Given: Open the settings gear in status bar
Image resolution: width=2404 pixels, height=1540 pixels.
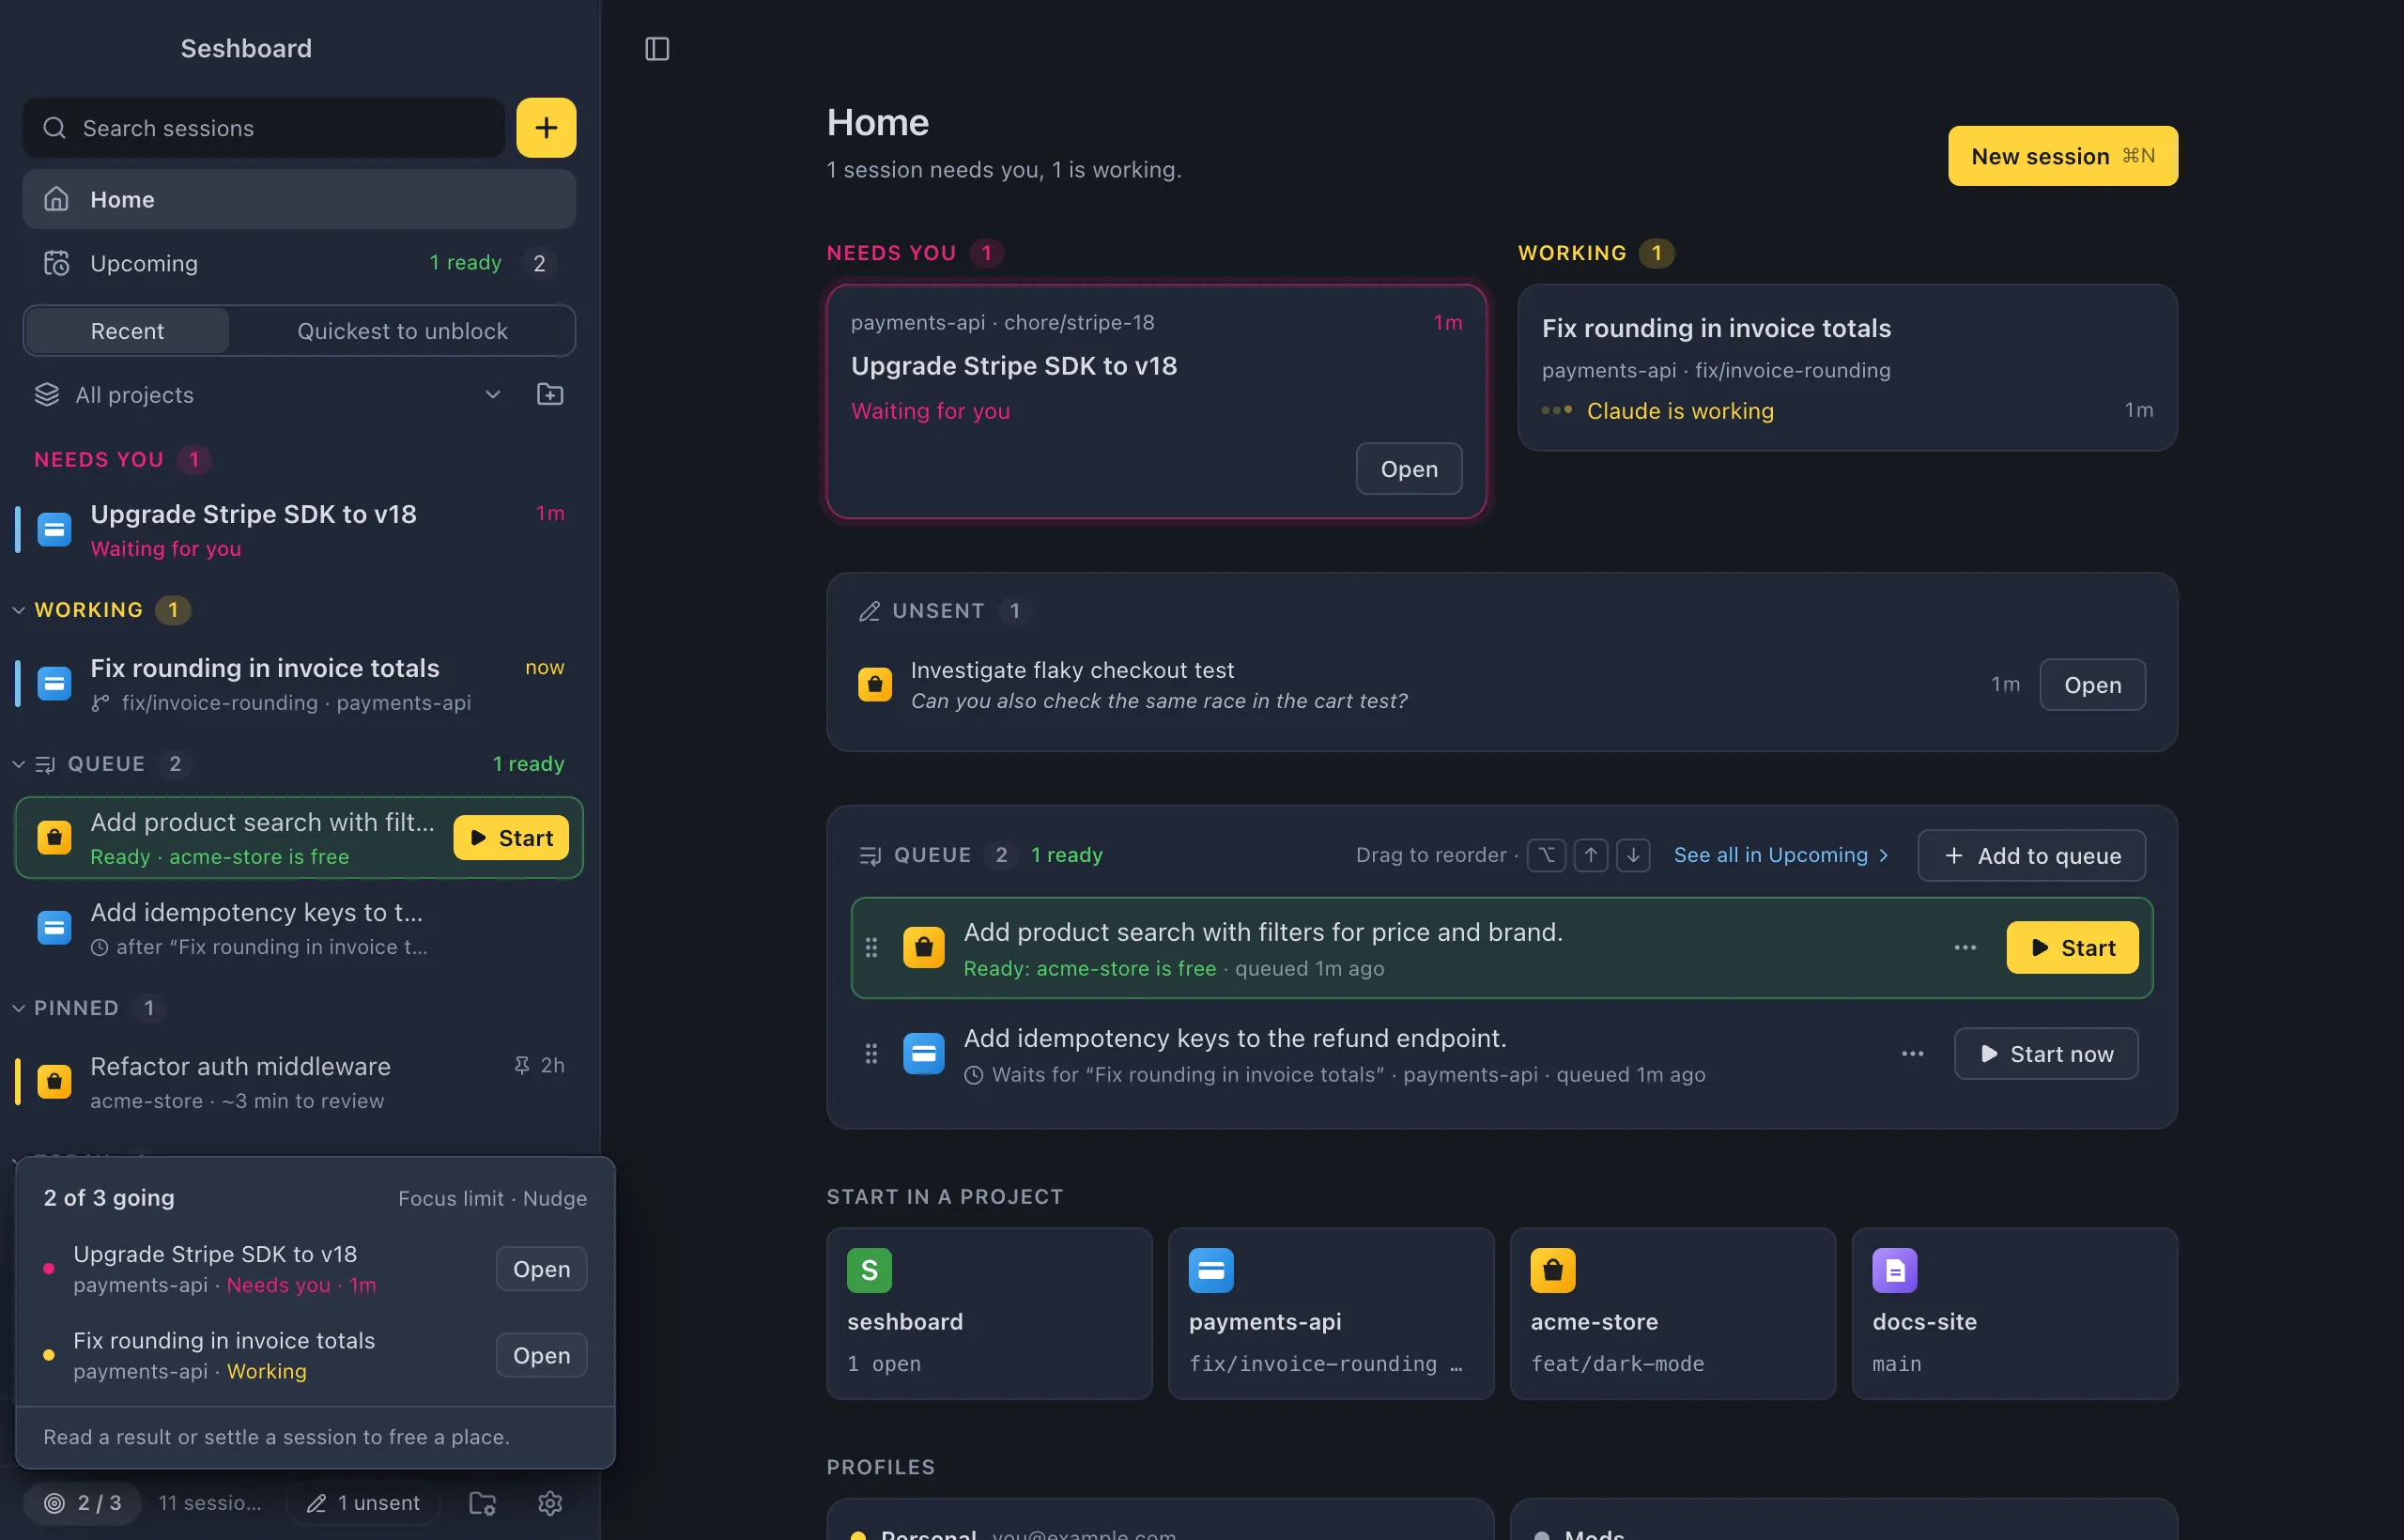Looking at the screenshot, I should tap(550, 1503).
